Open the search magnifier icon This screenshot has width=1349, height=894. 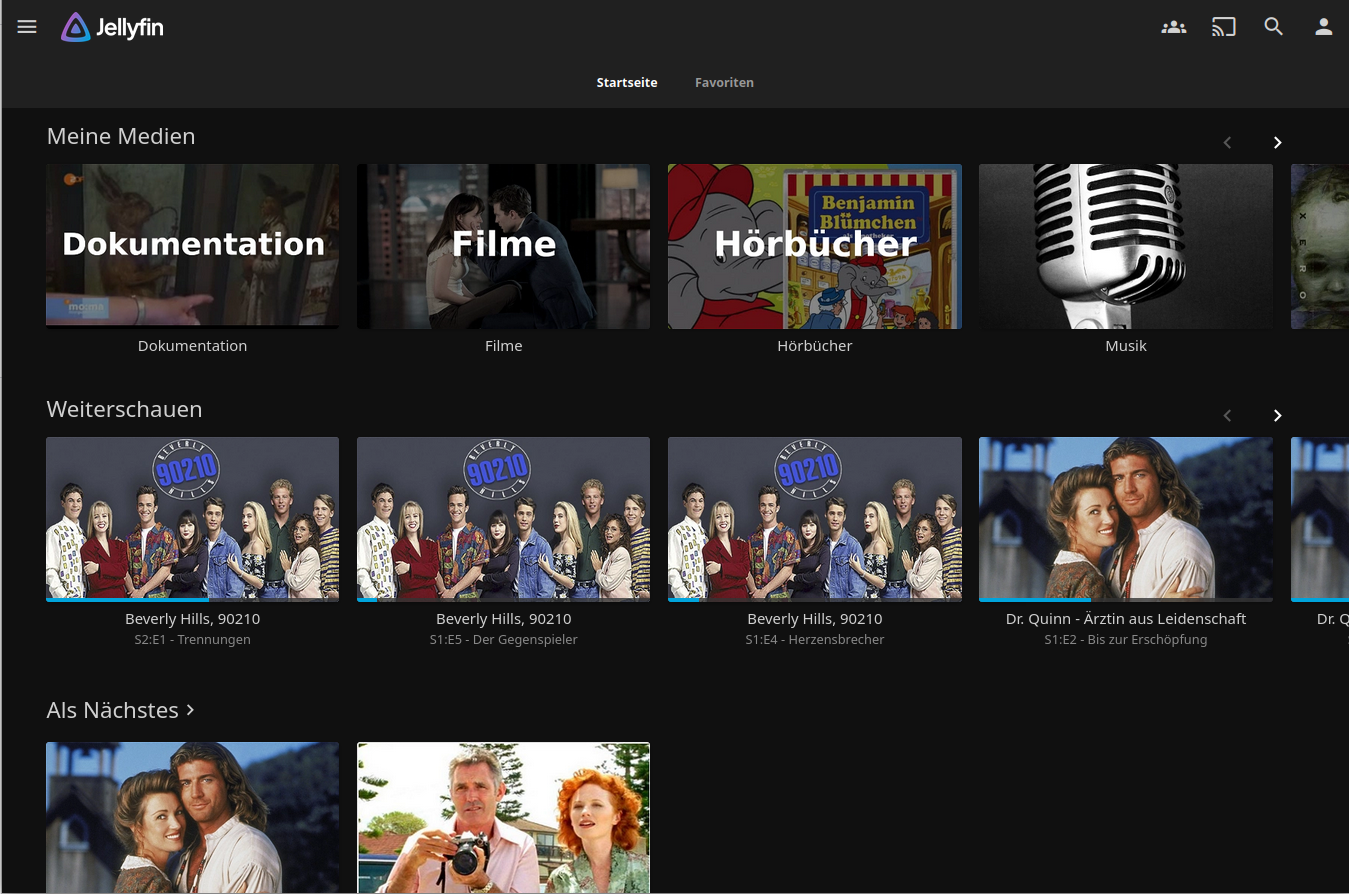click(1273, 28)
